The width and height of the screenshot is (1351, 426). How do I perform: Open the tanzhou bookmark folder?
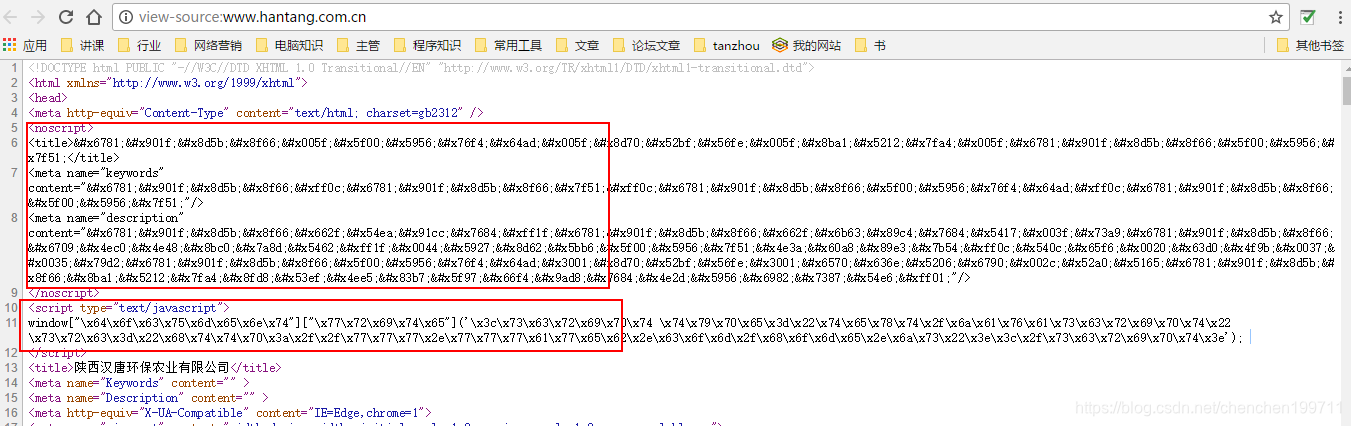pyautogui.click(x=727, y=45)
